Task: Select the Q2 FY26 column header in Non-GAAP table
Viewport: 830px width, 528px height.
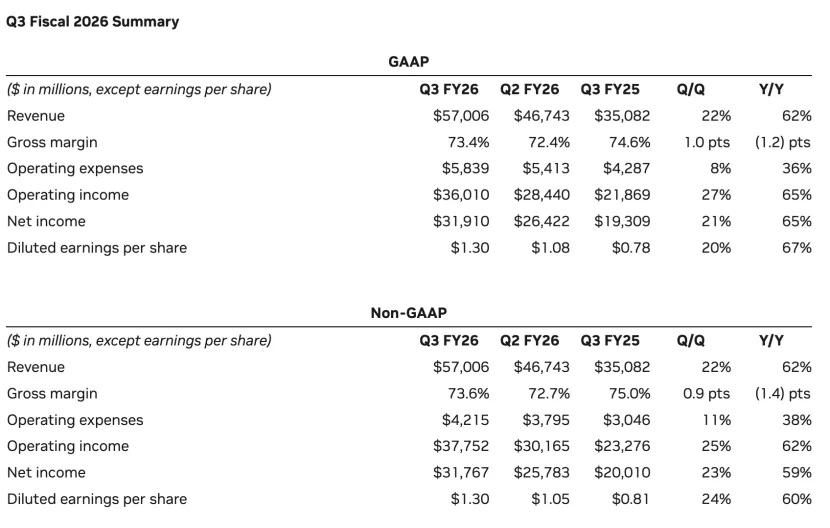Action: pyautogui.click(x=535, y=340)
